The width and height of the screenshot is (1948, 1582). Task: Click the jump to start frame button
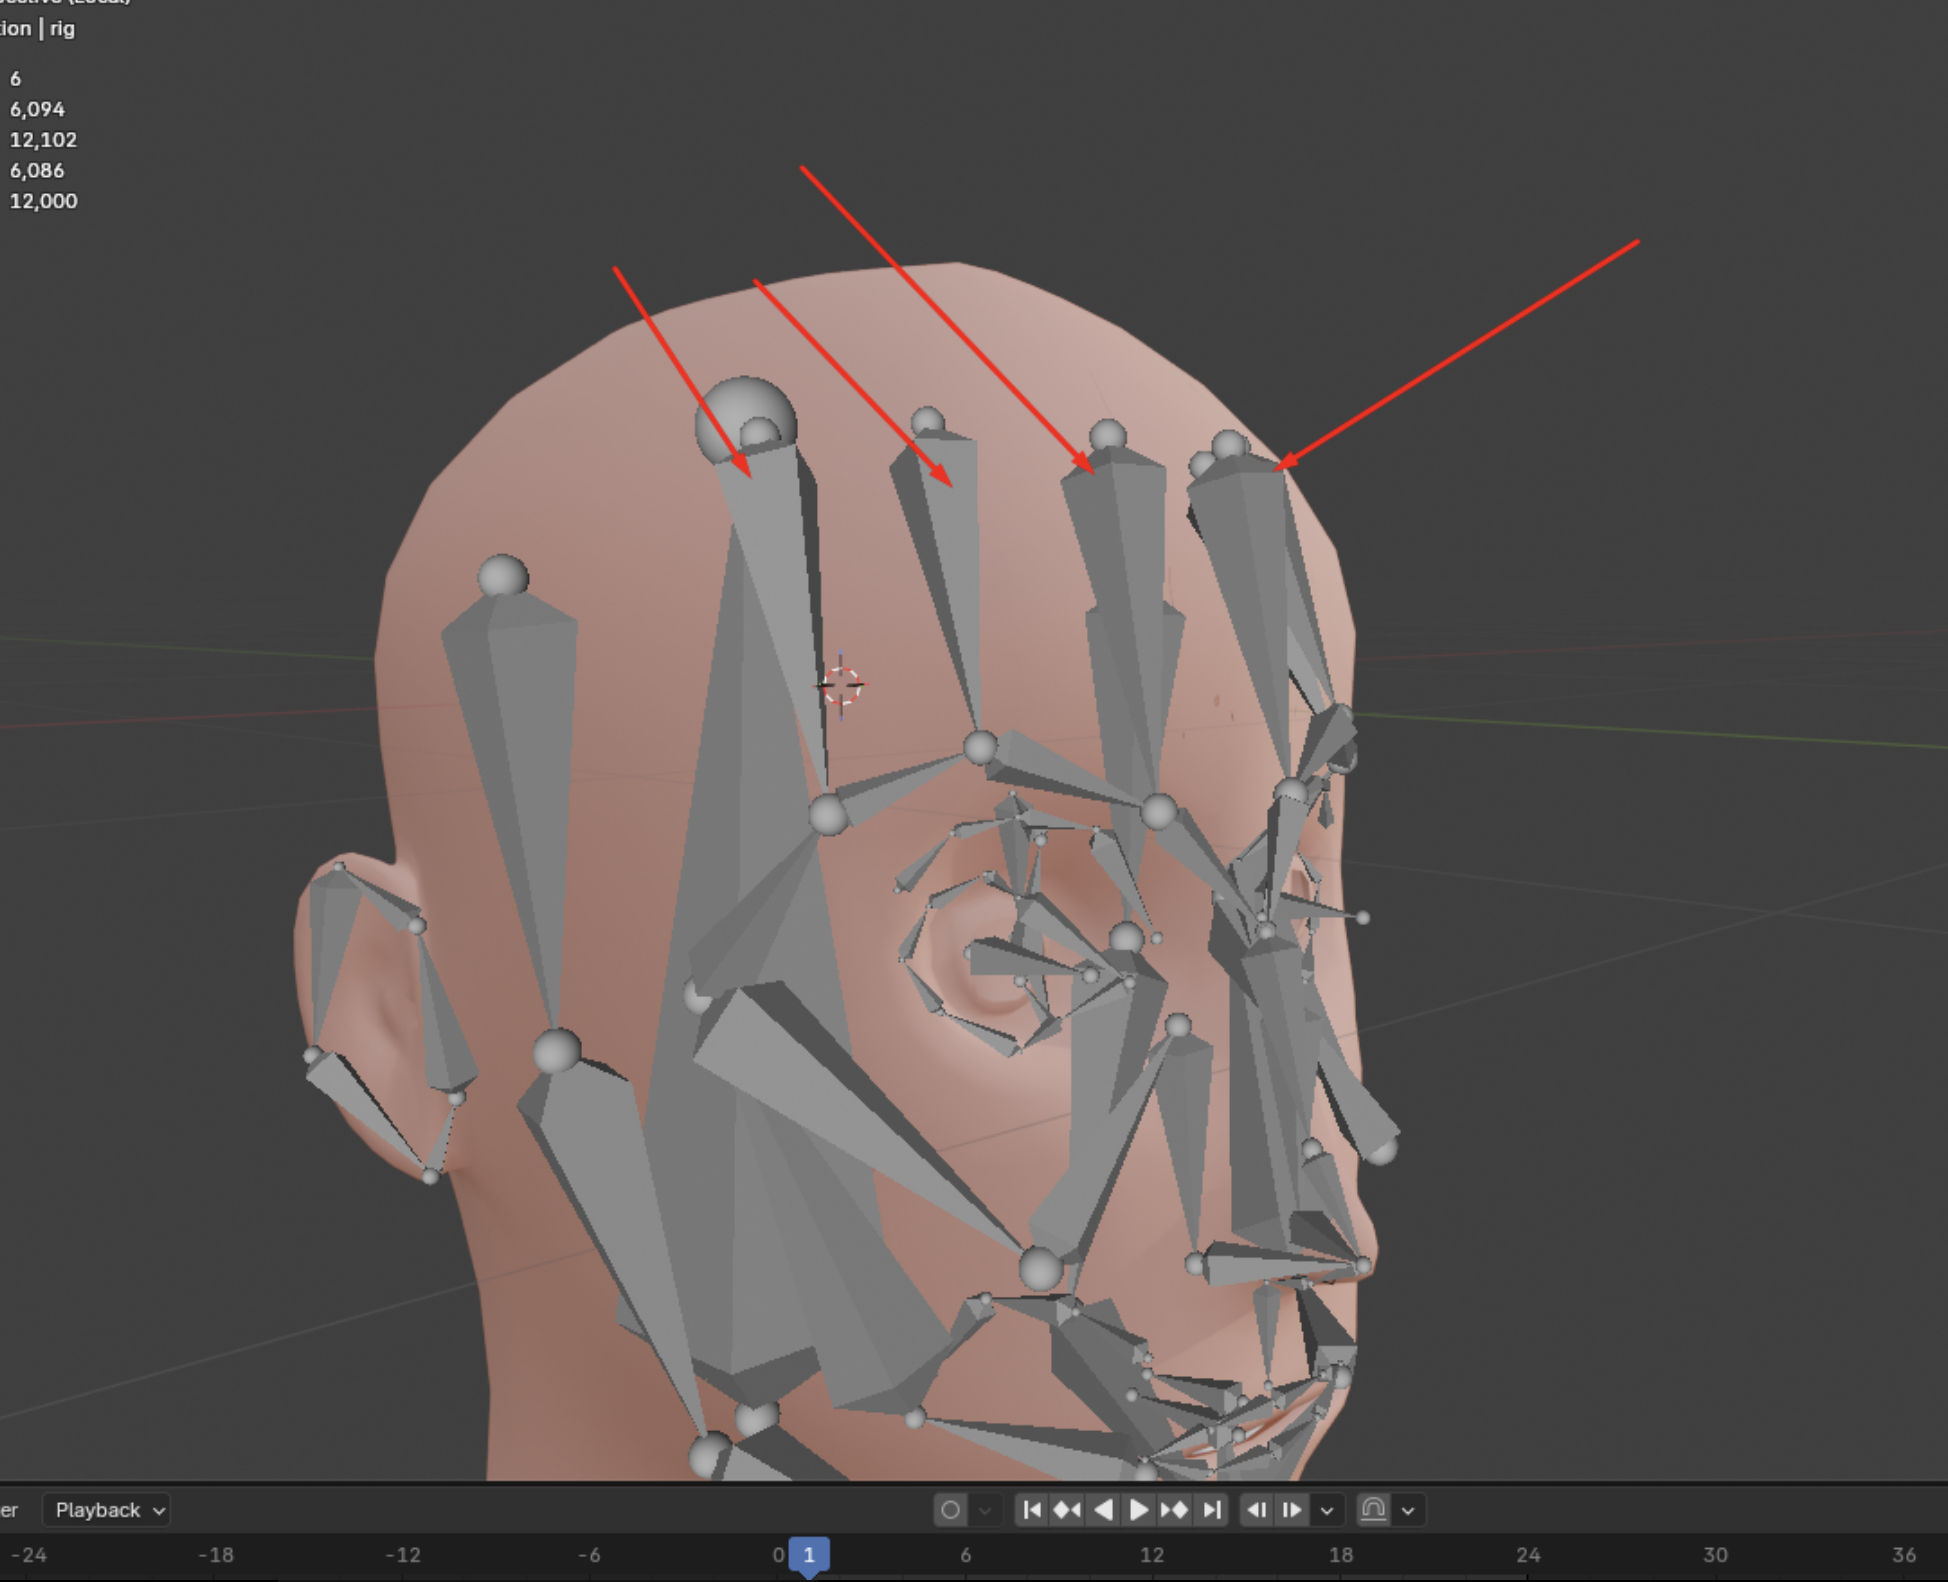point(1032,1509)
